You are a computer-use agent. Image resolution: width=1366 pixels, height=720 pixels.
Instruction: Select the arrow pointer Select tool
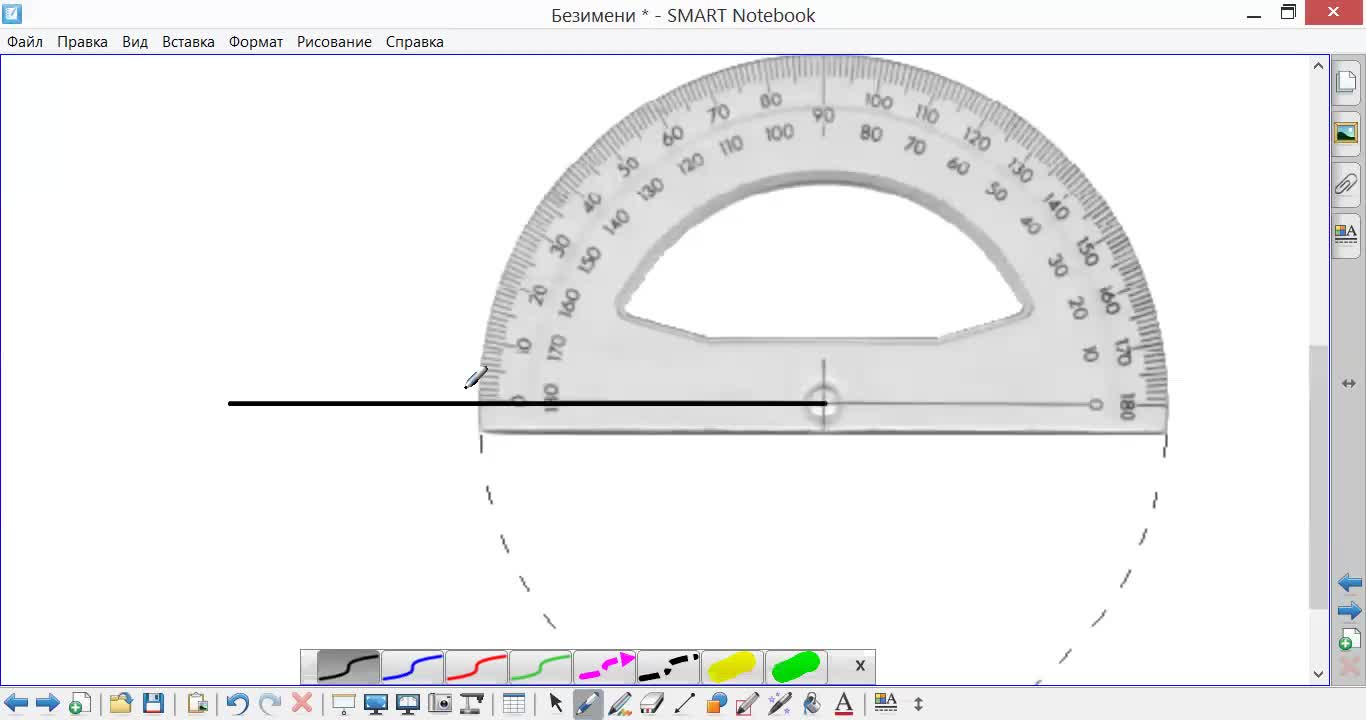pos(556,703)
